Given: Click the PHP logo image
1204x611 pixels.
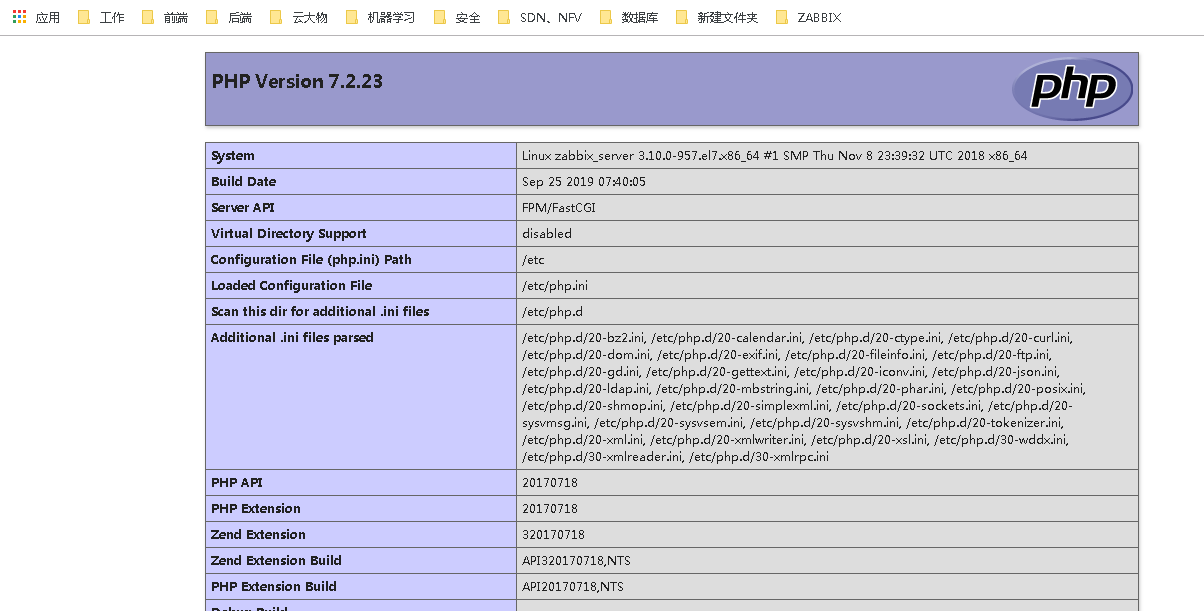Looking at the screenshot, I should (x=1072, y=88).
